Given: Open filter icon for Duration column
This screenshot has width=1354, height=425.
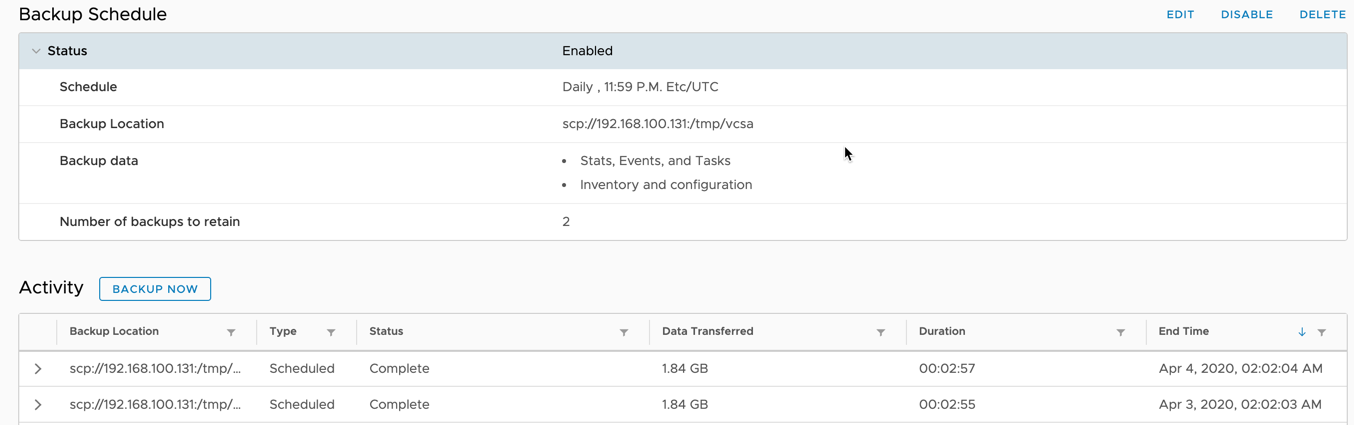Looking at the screenshot, I should point(1121,332).
